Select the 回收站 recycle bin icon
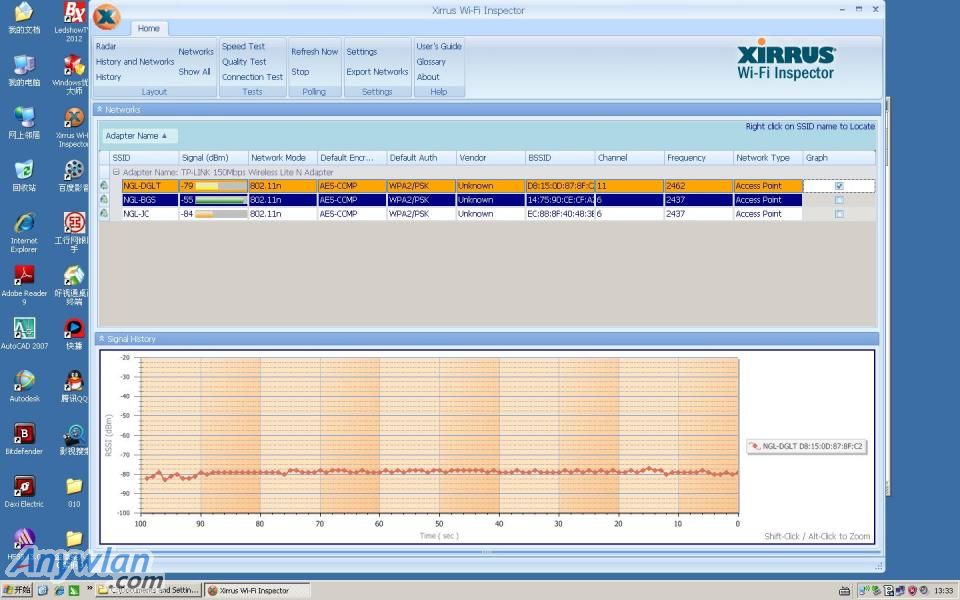The image size is (960, 600). tap(24, 176)
